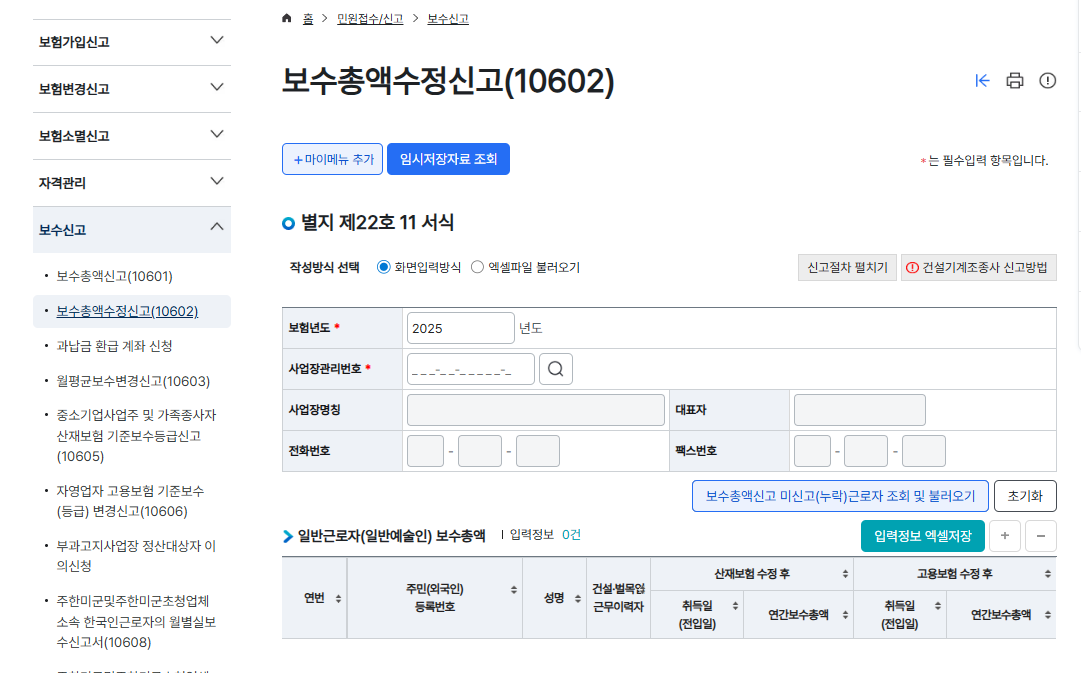Click the home icon in the breadcrumb

pyautogui.click(x=286, y=16)
